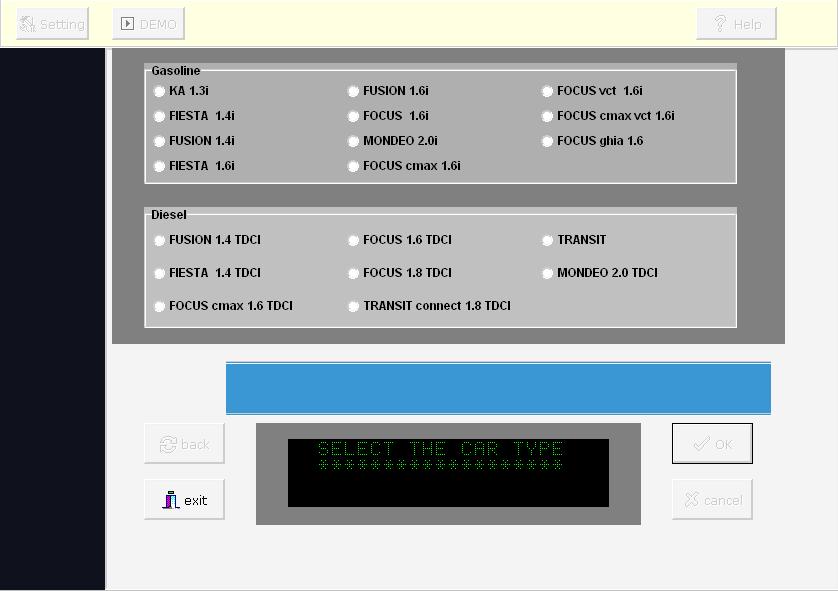This screenshot has height=591, width=838.
Task: Open the Help button
Action: point(736,24)
